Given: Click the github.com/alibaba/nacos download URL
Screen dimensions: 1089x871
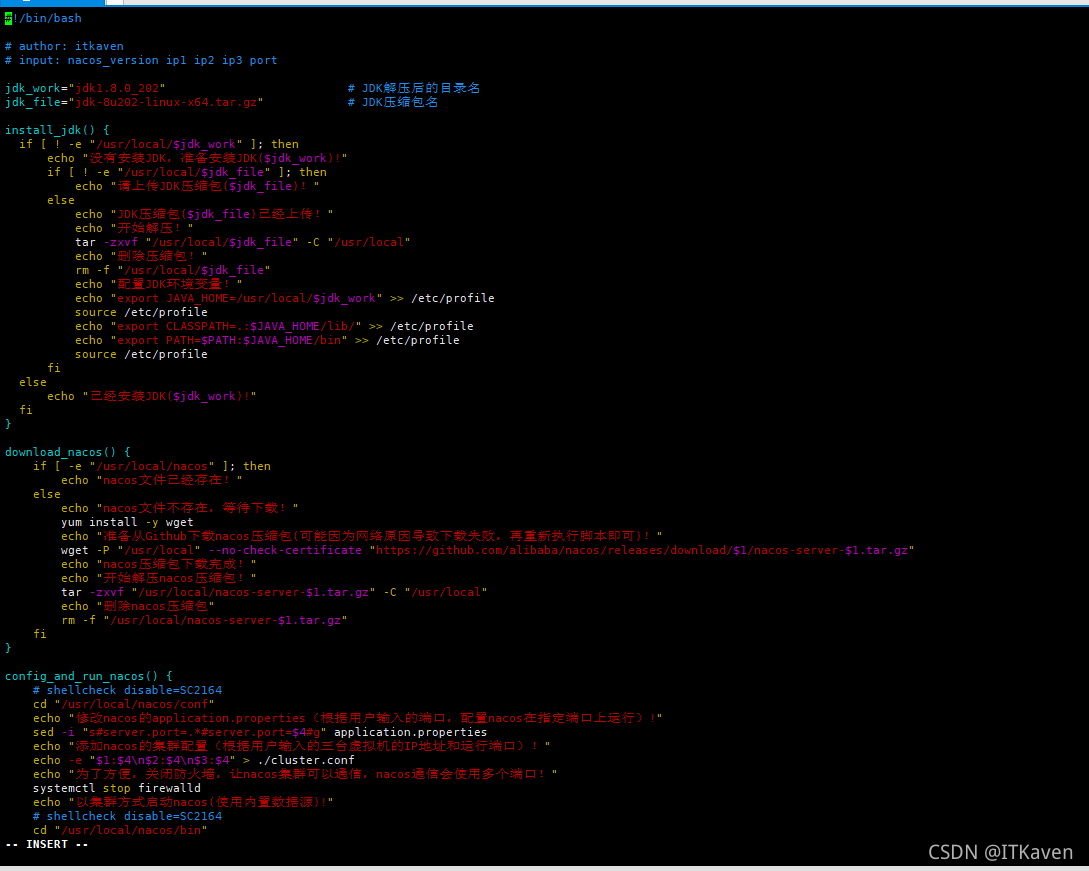Looking at the screenshot, I should tap(642, 550).
